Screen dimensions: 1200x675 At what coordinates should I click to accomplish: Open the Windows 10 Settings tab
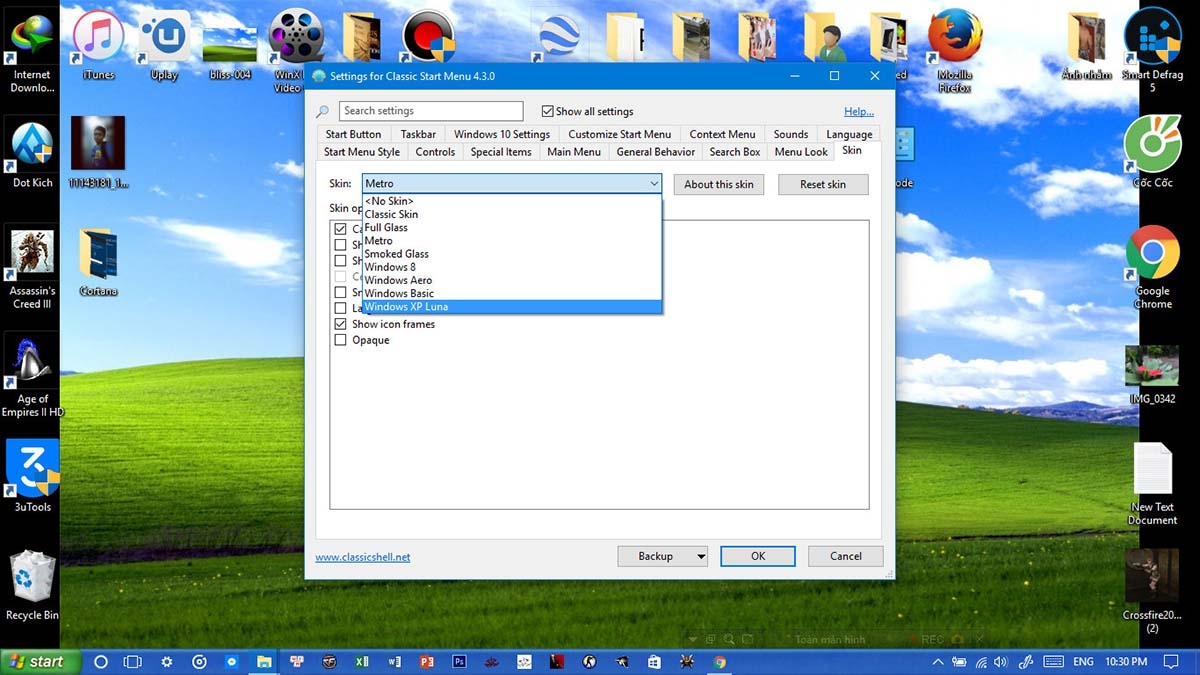pyautogui.click(x=502, y=134)
